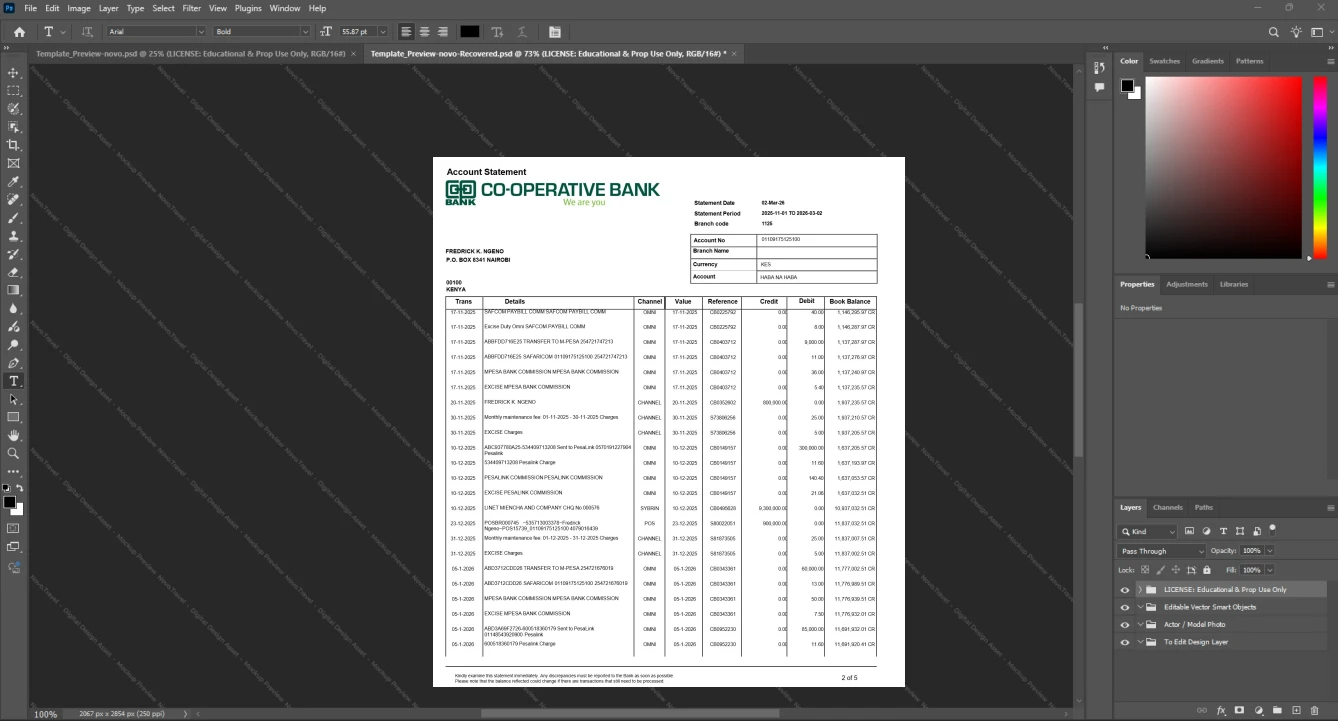Open the font size 55.87 pt dropdown
Image resolution: width=1338 pixels, height=721 pixels.
click(382, 32)
